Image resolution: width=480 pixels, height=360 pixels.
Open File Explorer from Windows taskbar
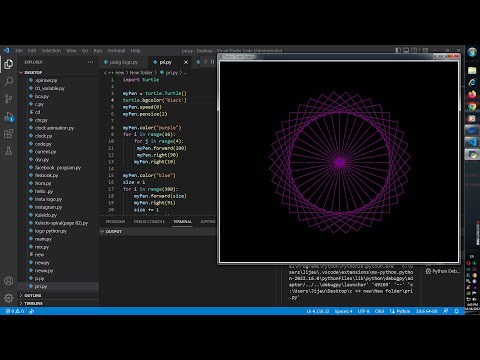(472, 71)
